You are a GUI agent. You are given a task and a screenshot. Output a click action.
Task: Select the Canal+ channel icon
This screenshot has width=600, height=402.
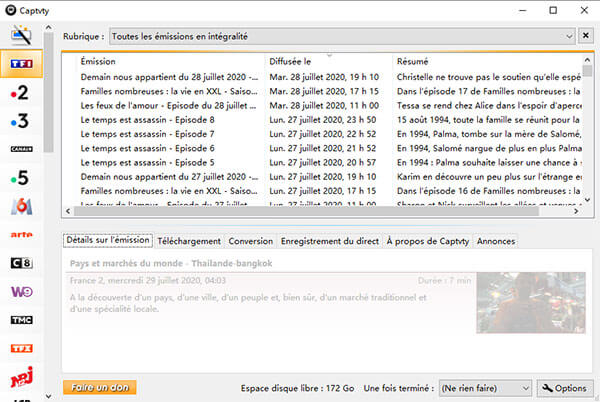(x=21, y=149)
